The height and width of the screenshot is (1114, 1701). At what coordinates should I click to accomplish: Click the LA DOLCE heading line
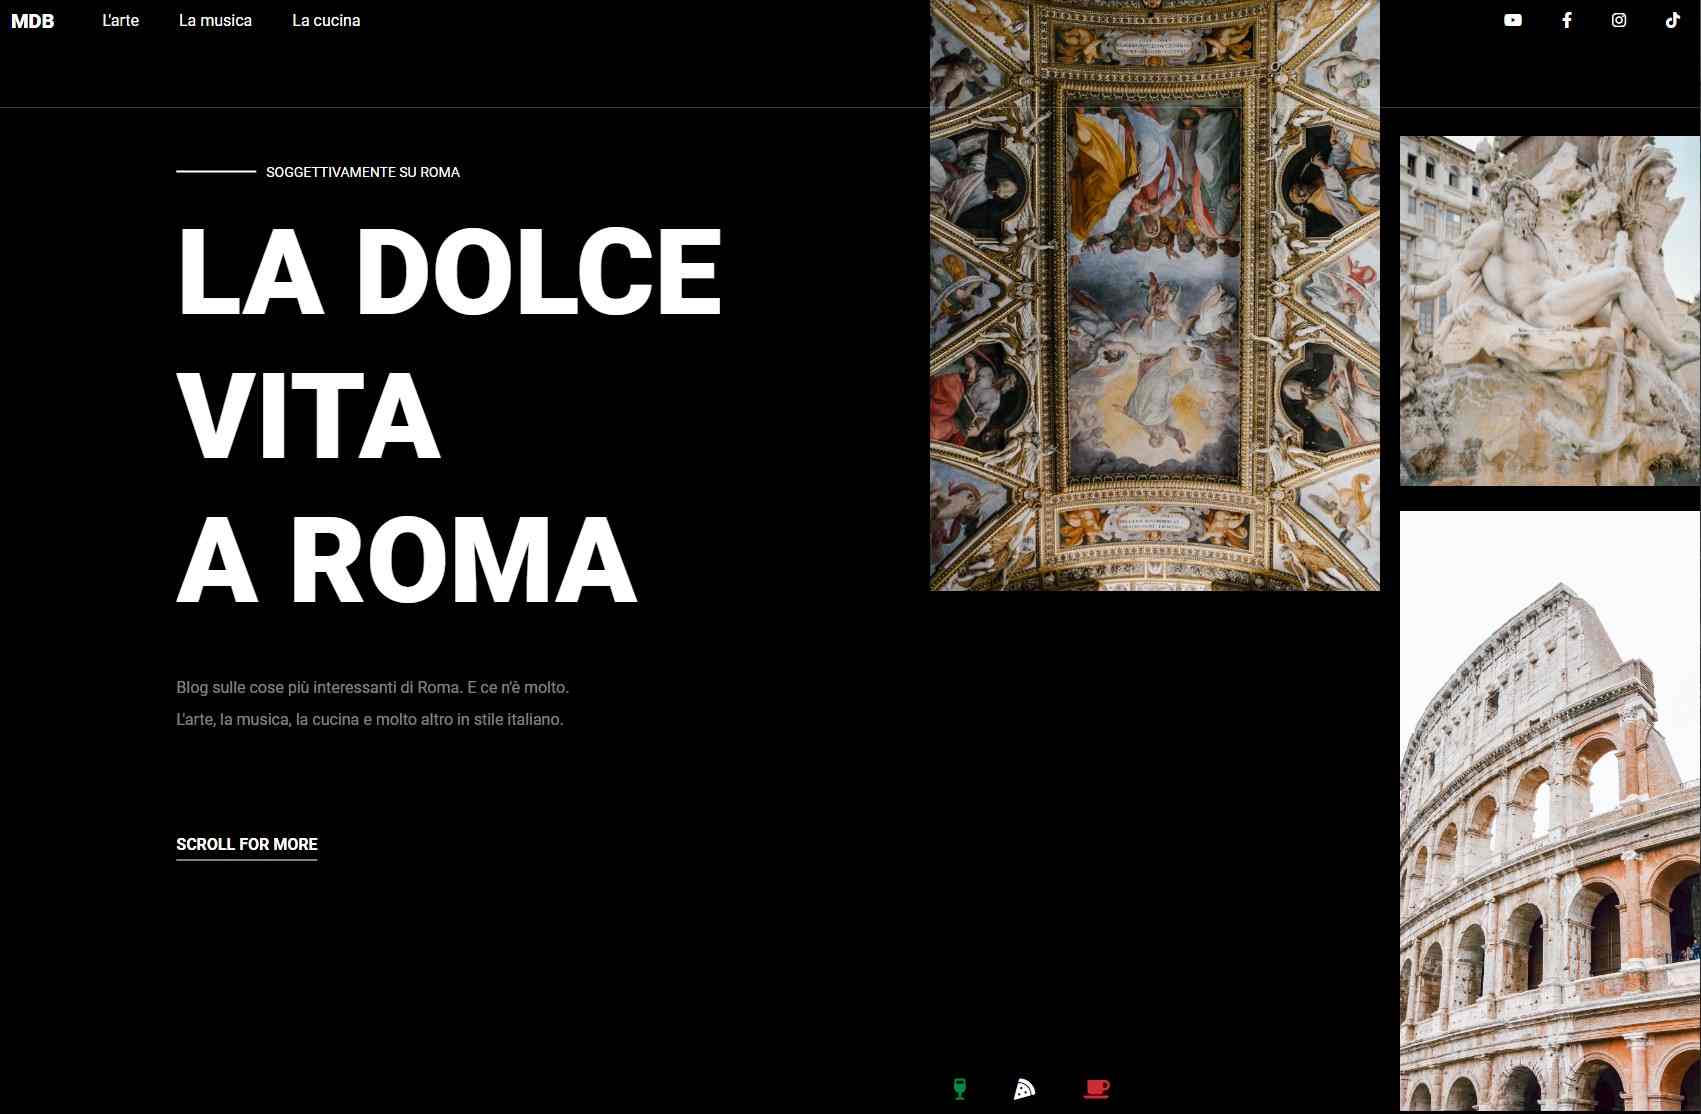449,271
